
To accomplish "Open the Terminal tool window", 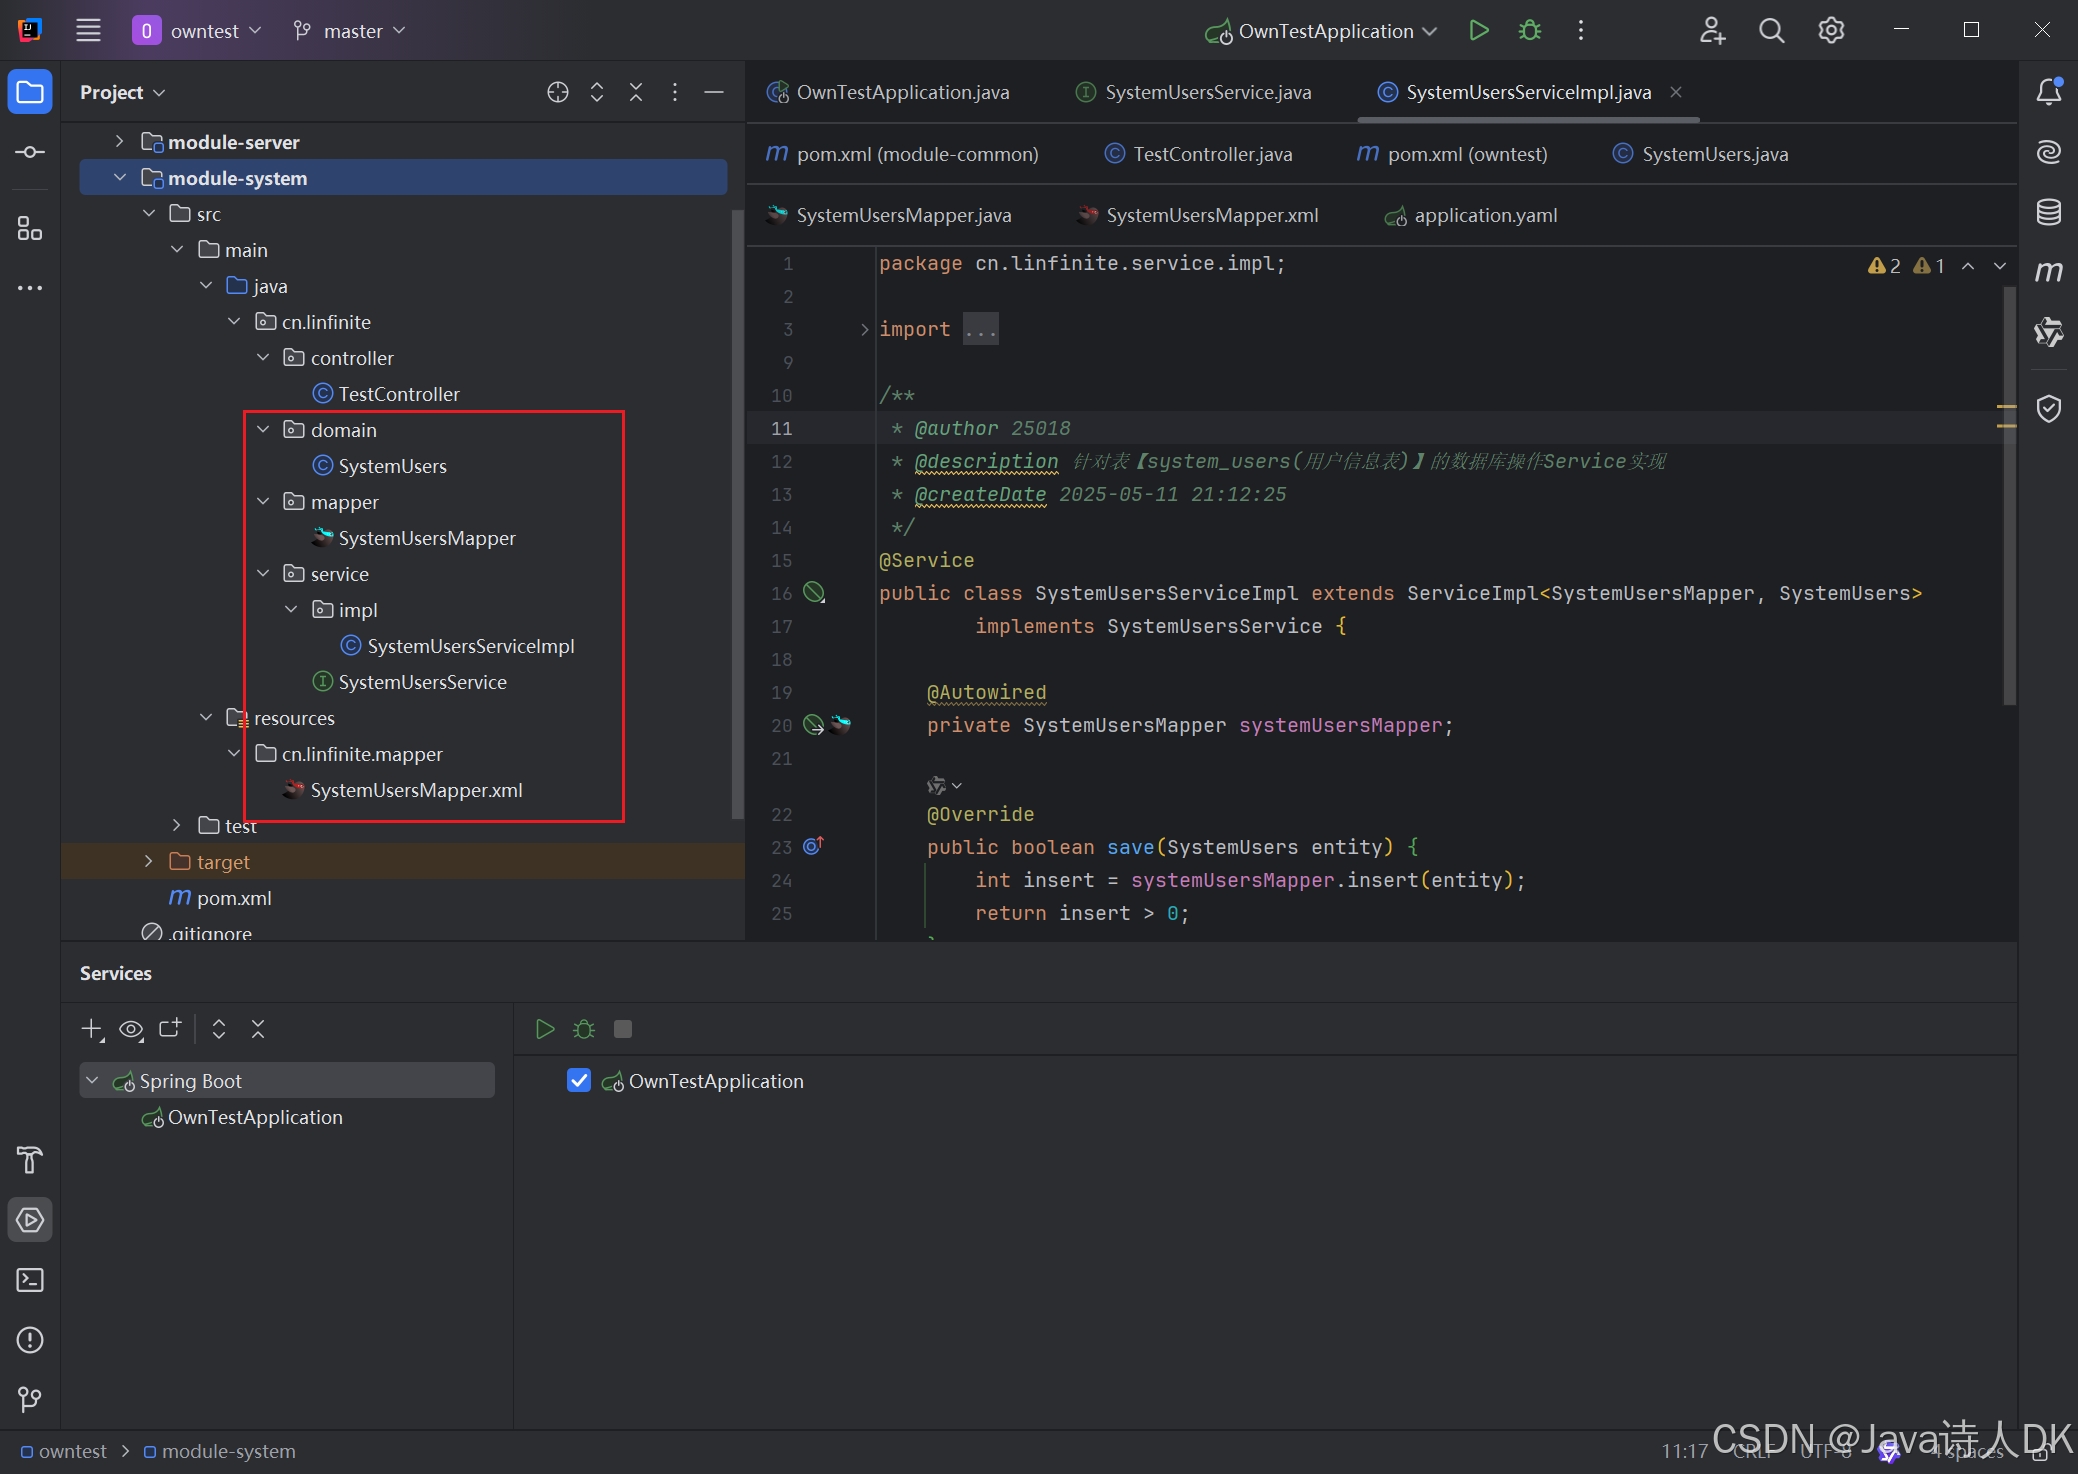I will pyautogui.click(x=29, y=1281).
